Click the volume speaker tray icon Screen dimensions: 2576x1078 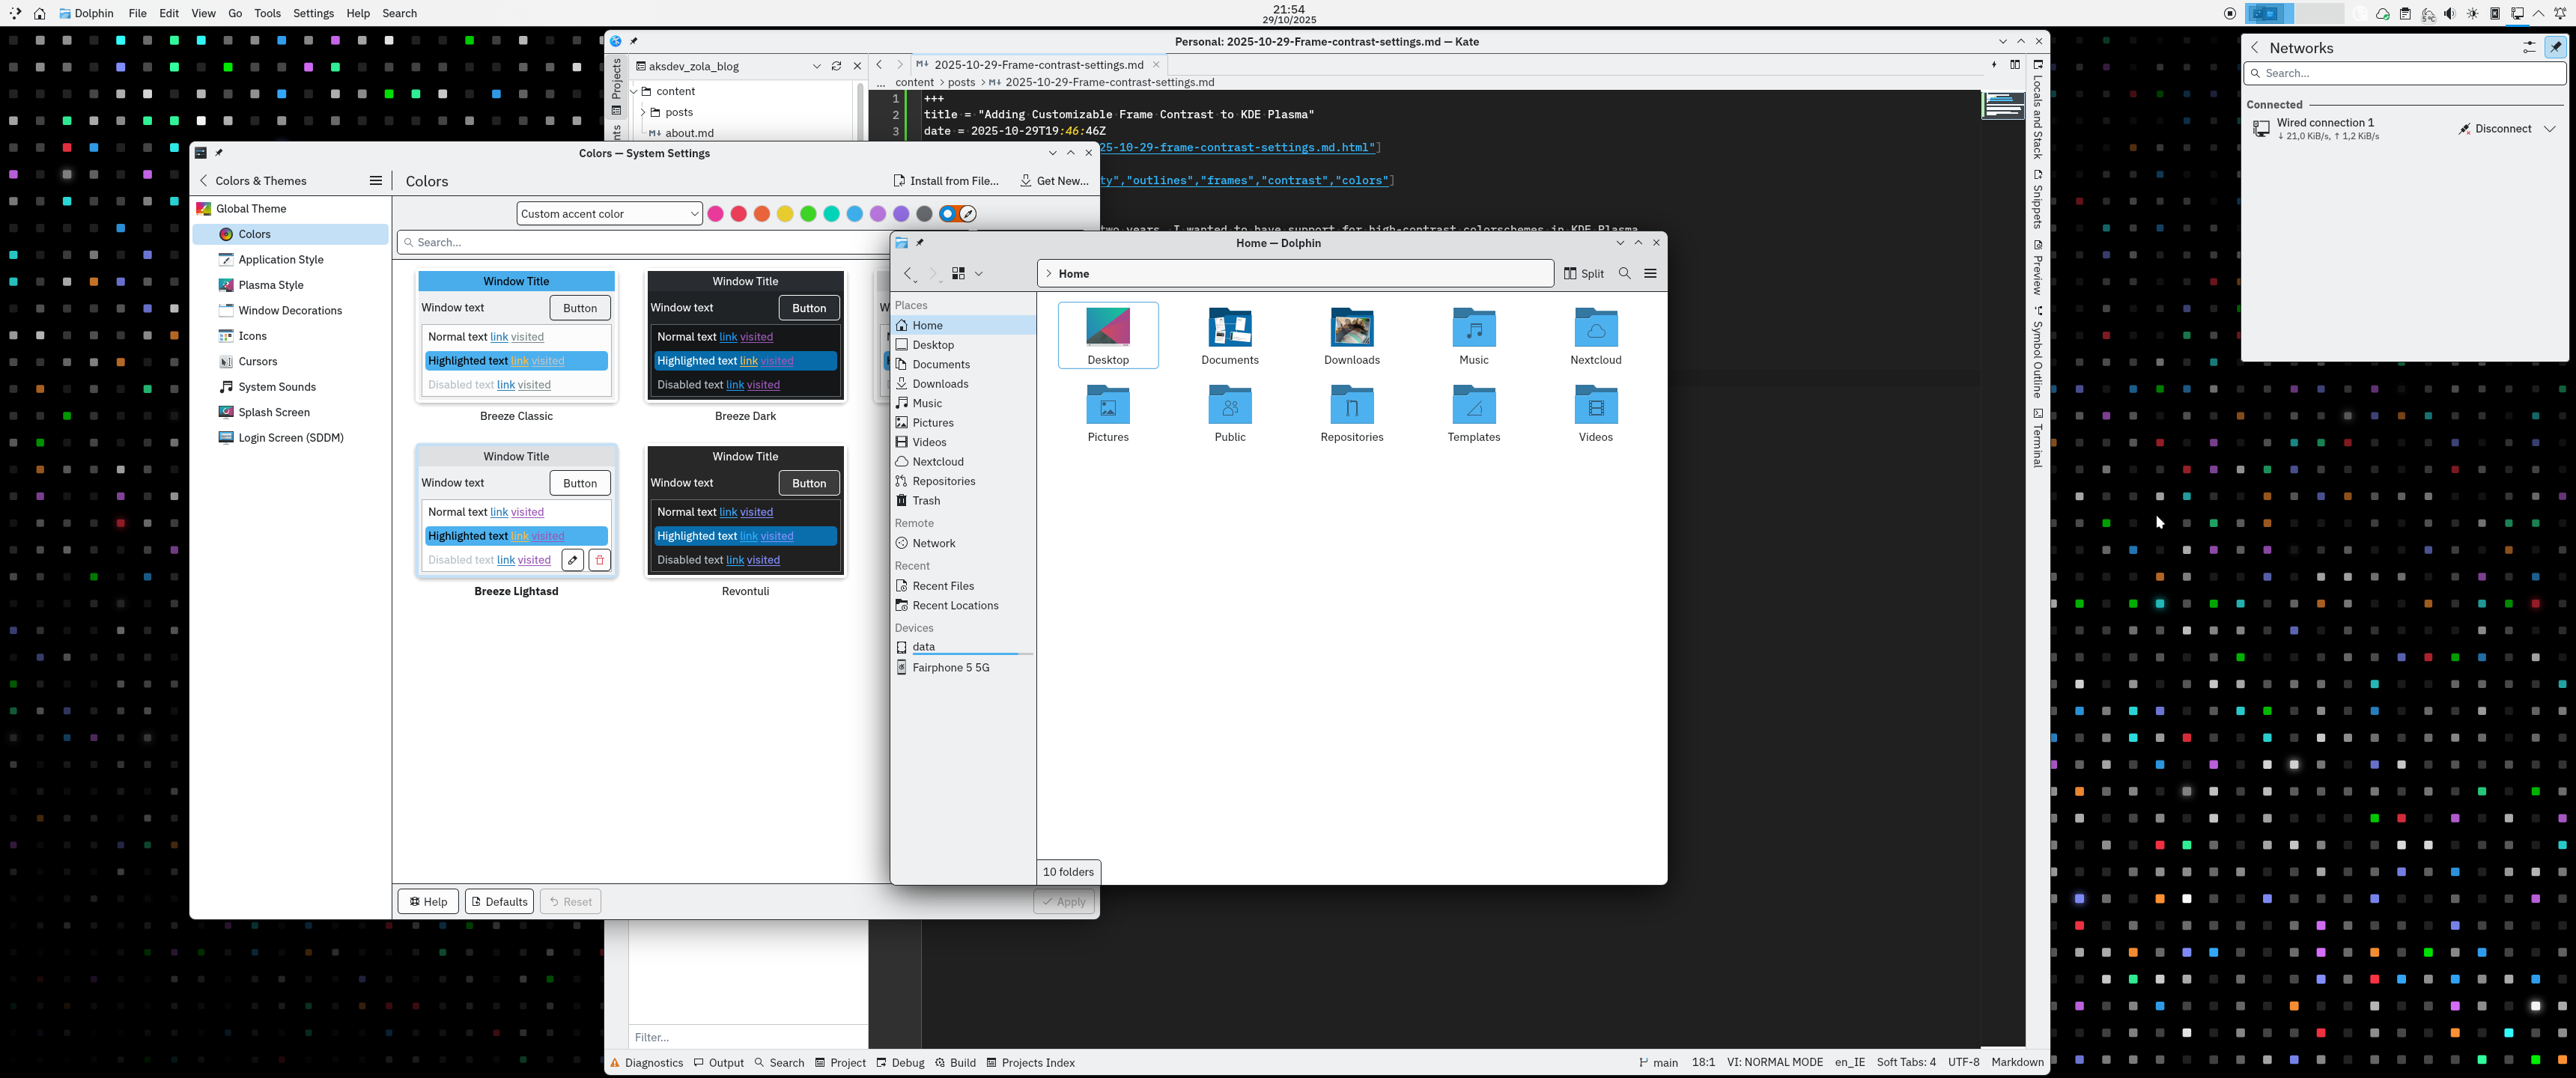coord(2449,14)
